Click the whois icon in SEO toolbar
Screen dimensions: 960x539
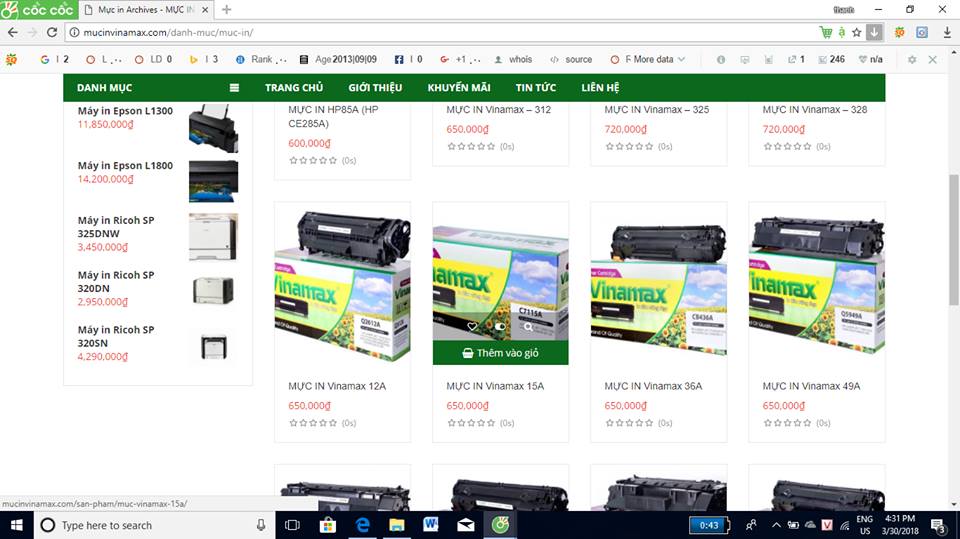point(514,60)
